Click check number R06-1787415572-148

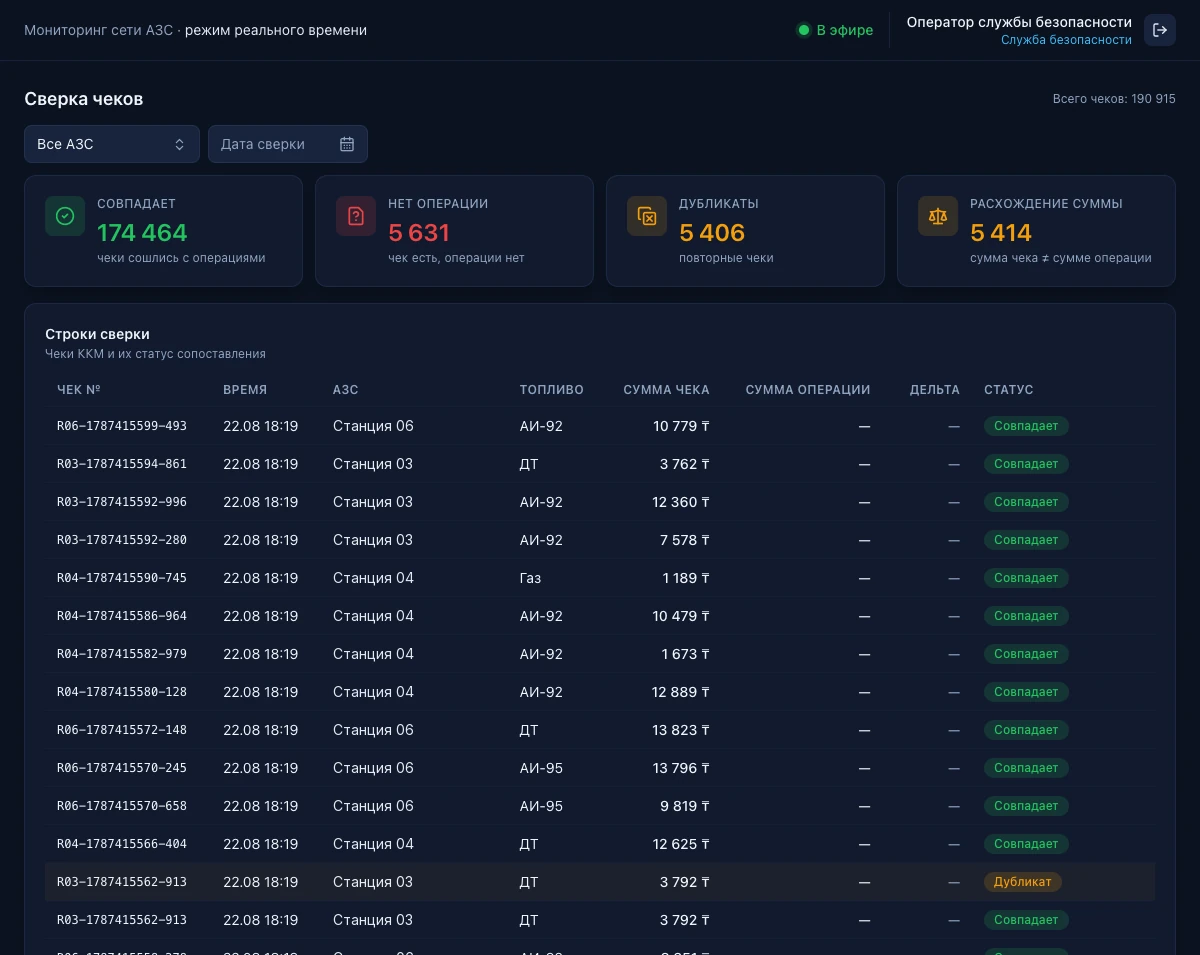[x=122, y=730]
